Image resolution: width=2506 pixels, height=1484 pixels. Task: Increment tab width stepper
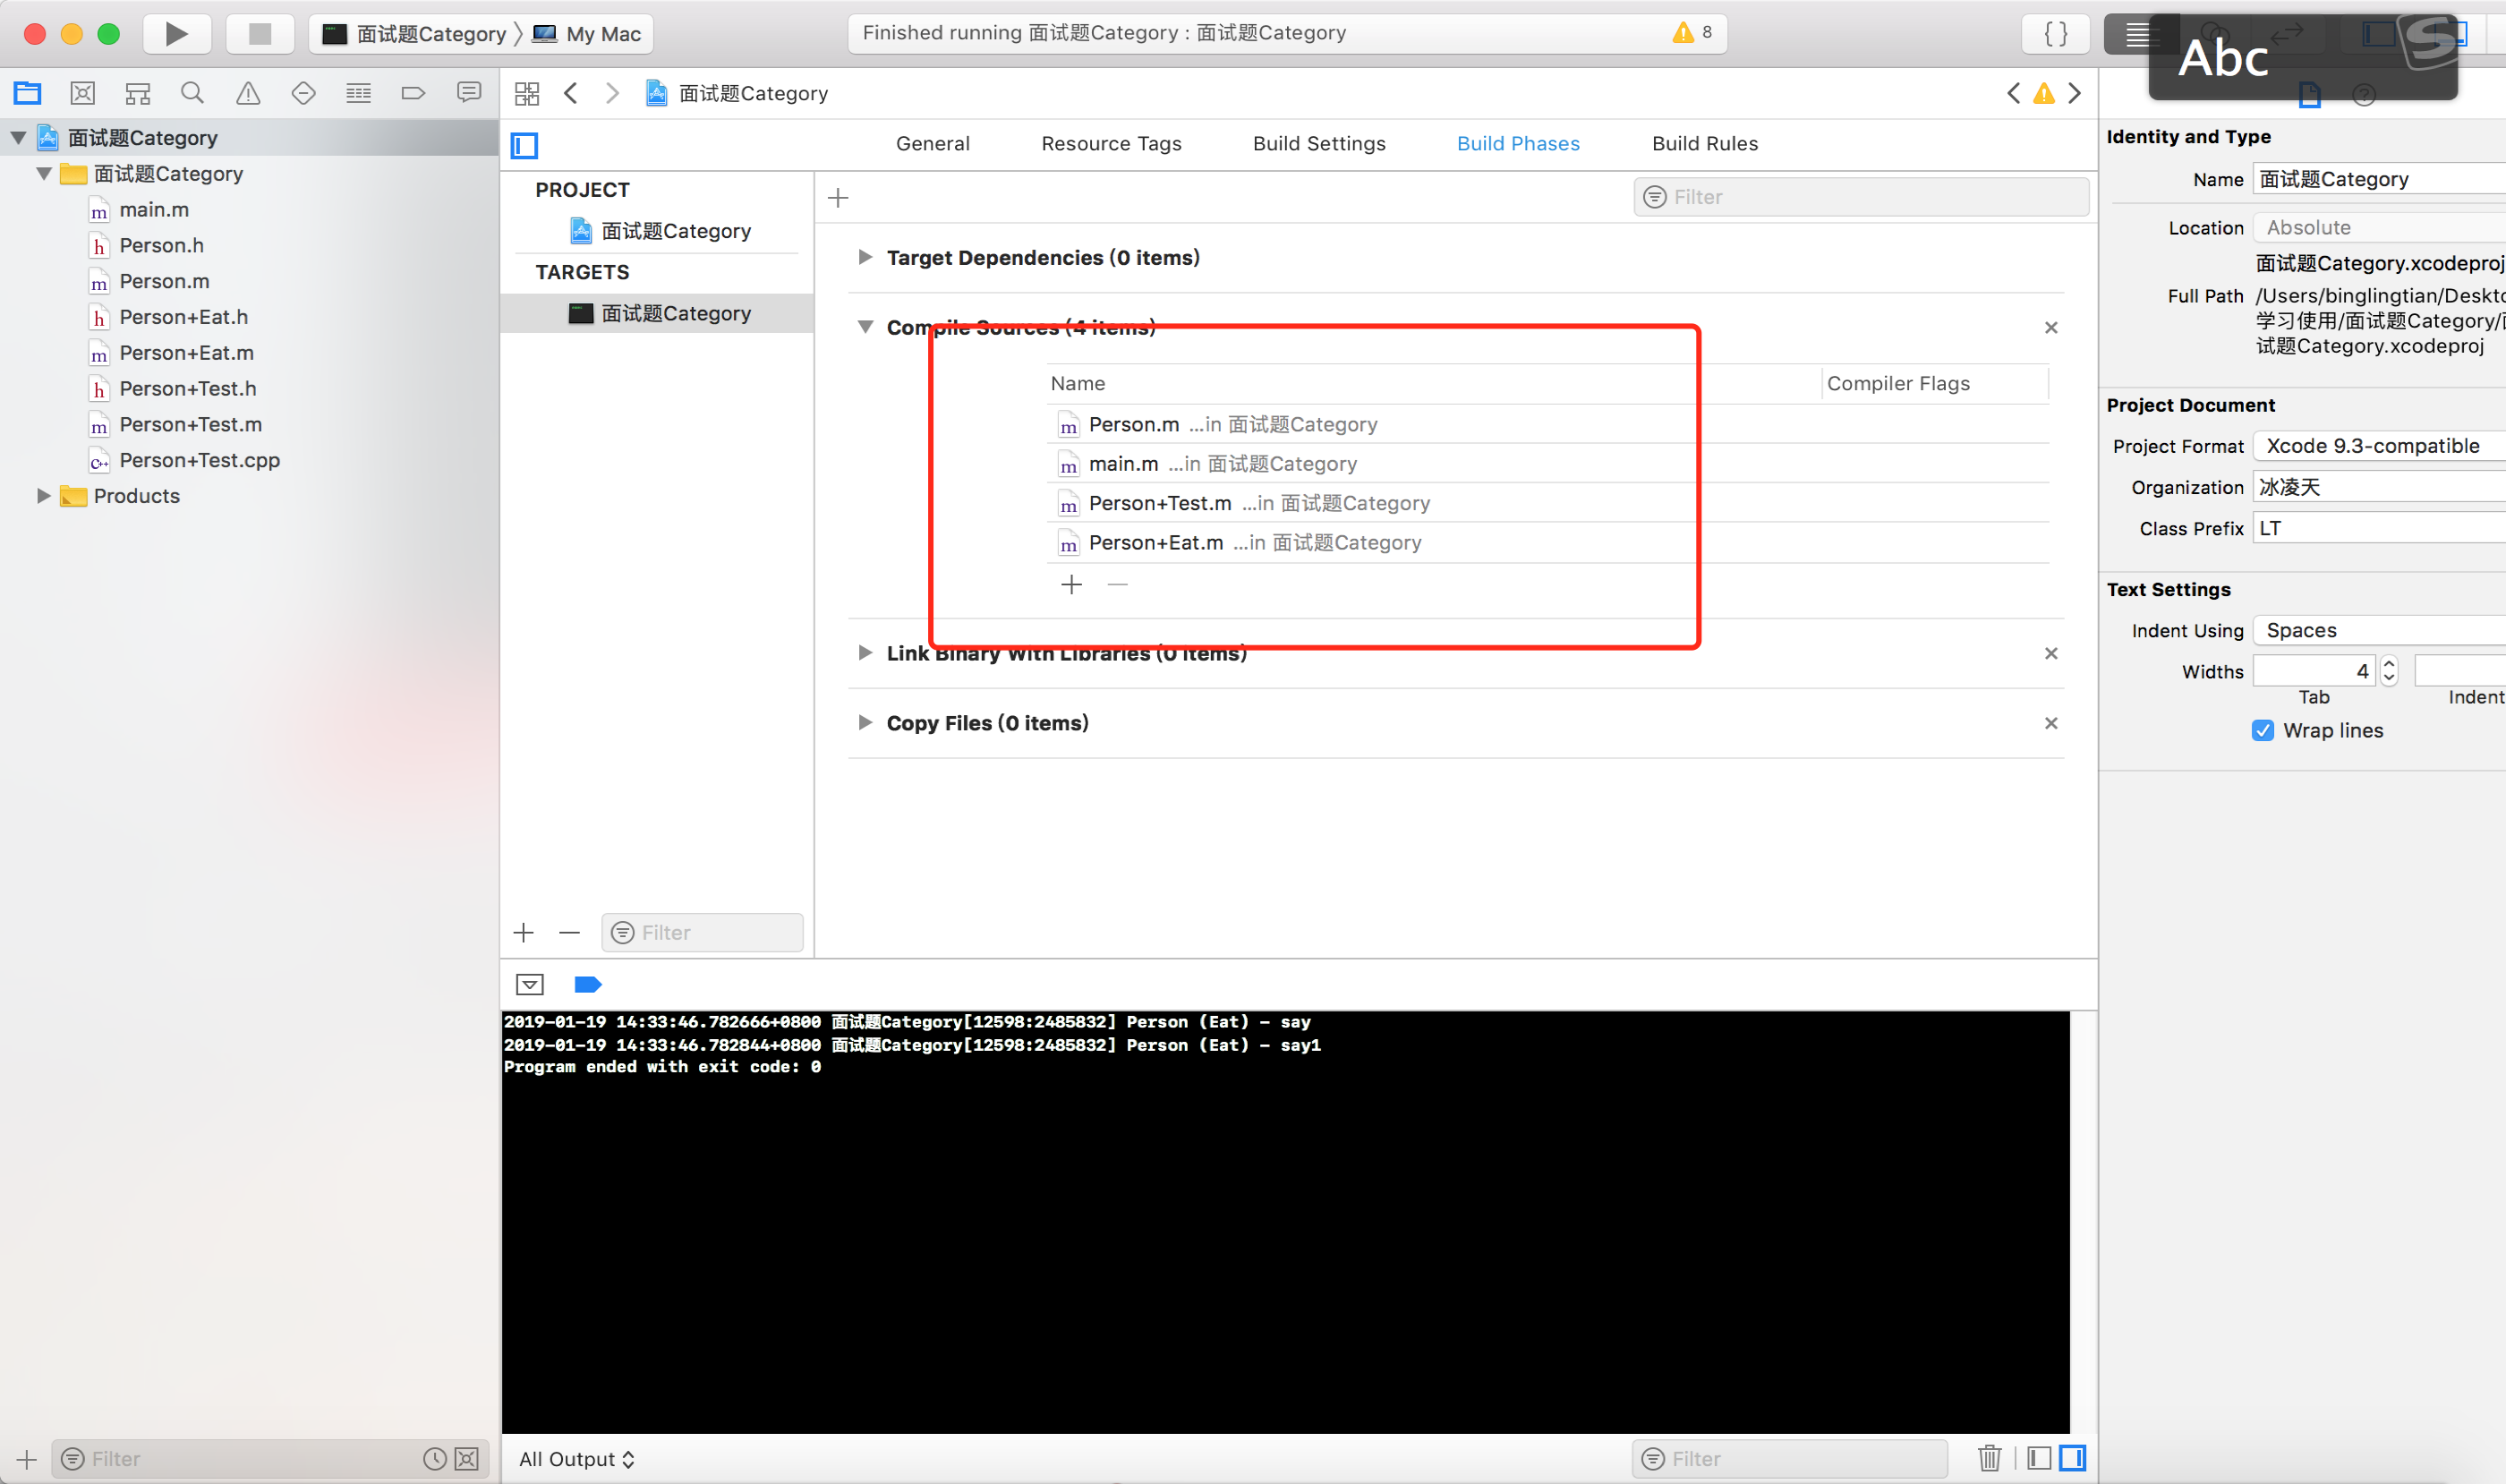[2389, 664]
